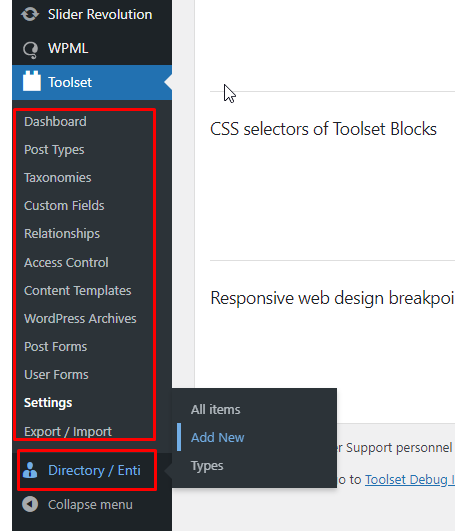Choose Add New in flyout menu

click(x=217, y=437)
